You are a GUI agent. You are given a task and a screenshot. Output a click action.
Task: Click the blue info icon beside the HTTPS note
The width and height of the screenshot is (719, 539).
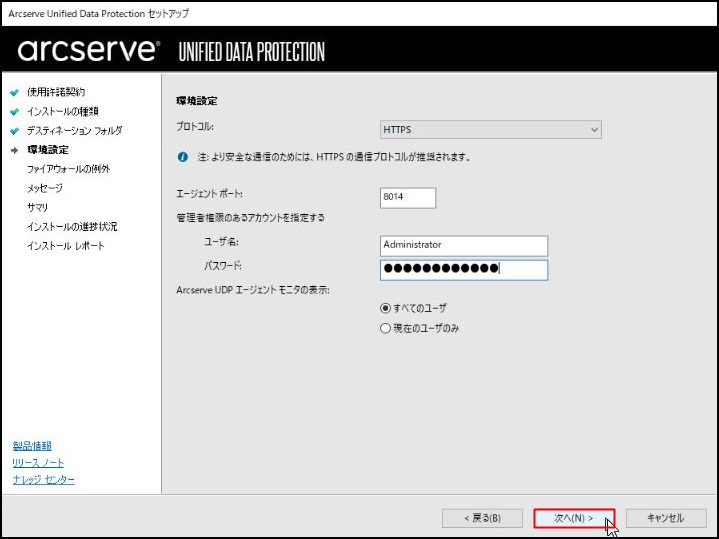click(x=183, y=157)
